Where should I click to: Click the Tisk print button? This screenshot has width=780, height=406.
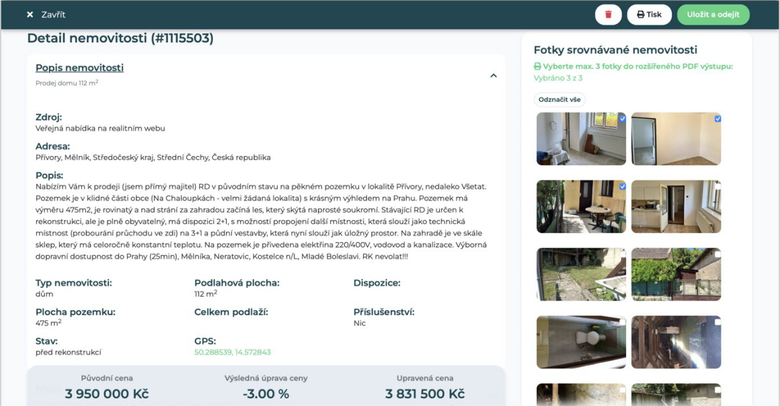pyautogui.click(x=650, y=15)
